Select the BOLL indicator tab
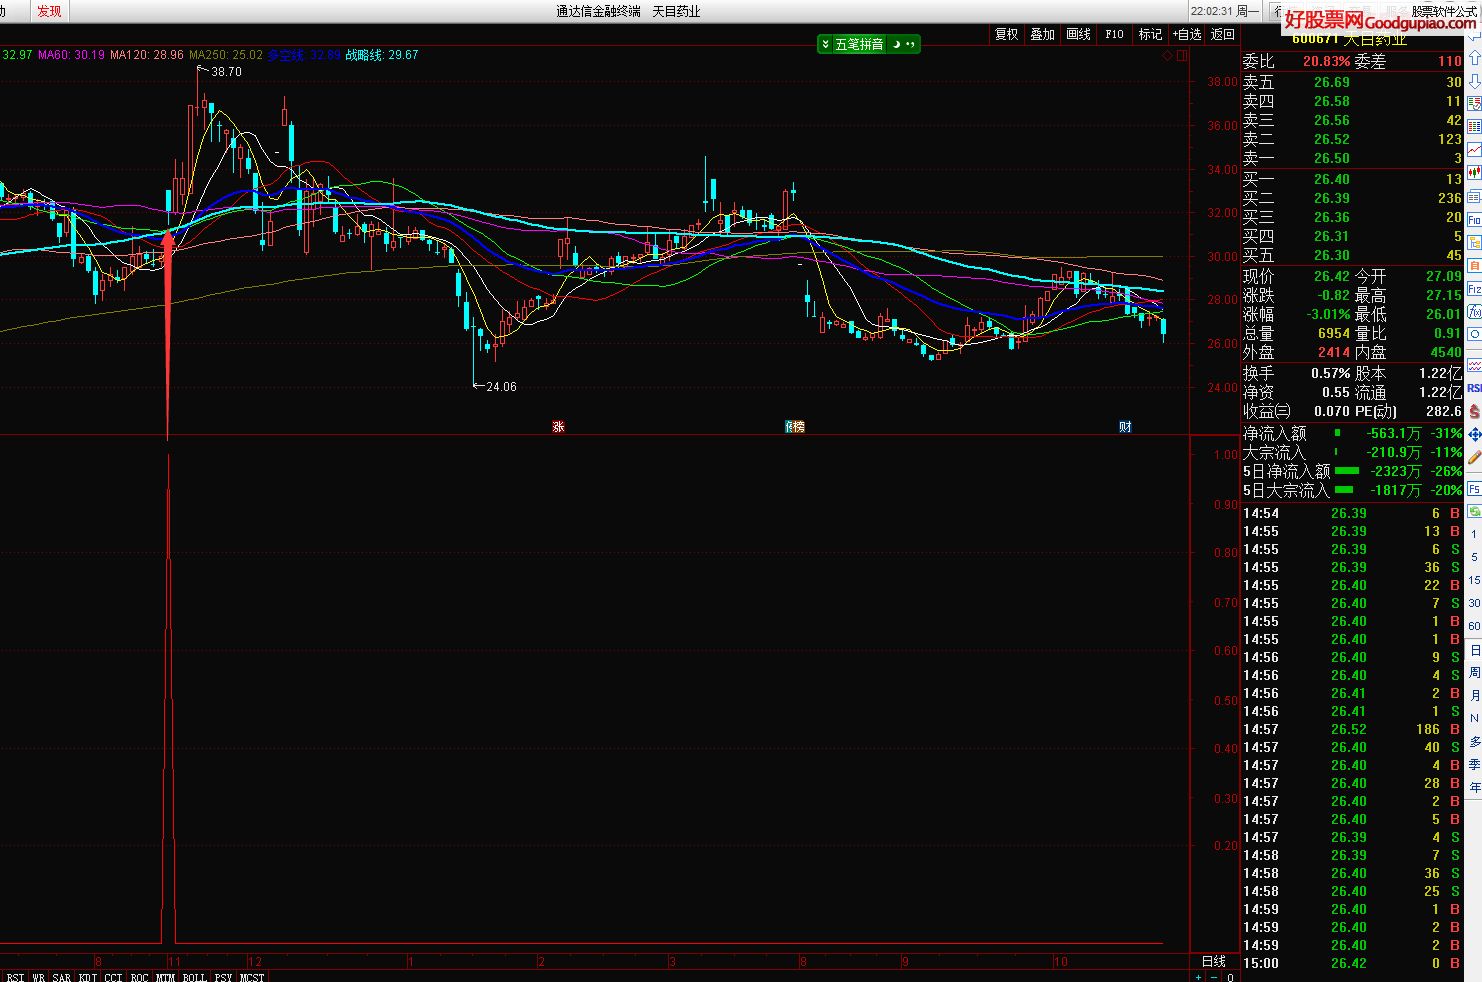This screenshot has width=1482, height=982. (194, 976)
